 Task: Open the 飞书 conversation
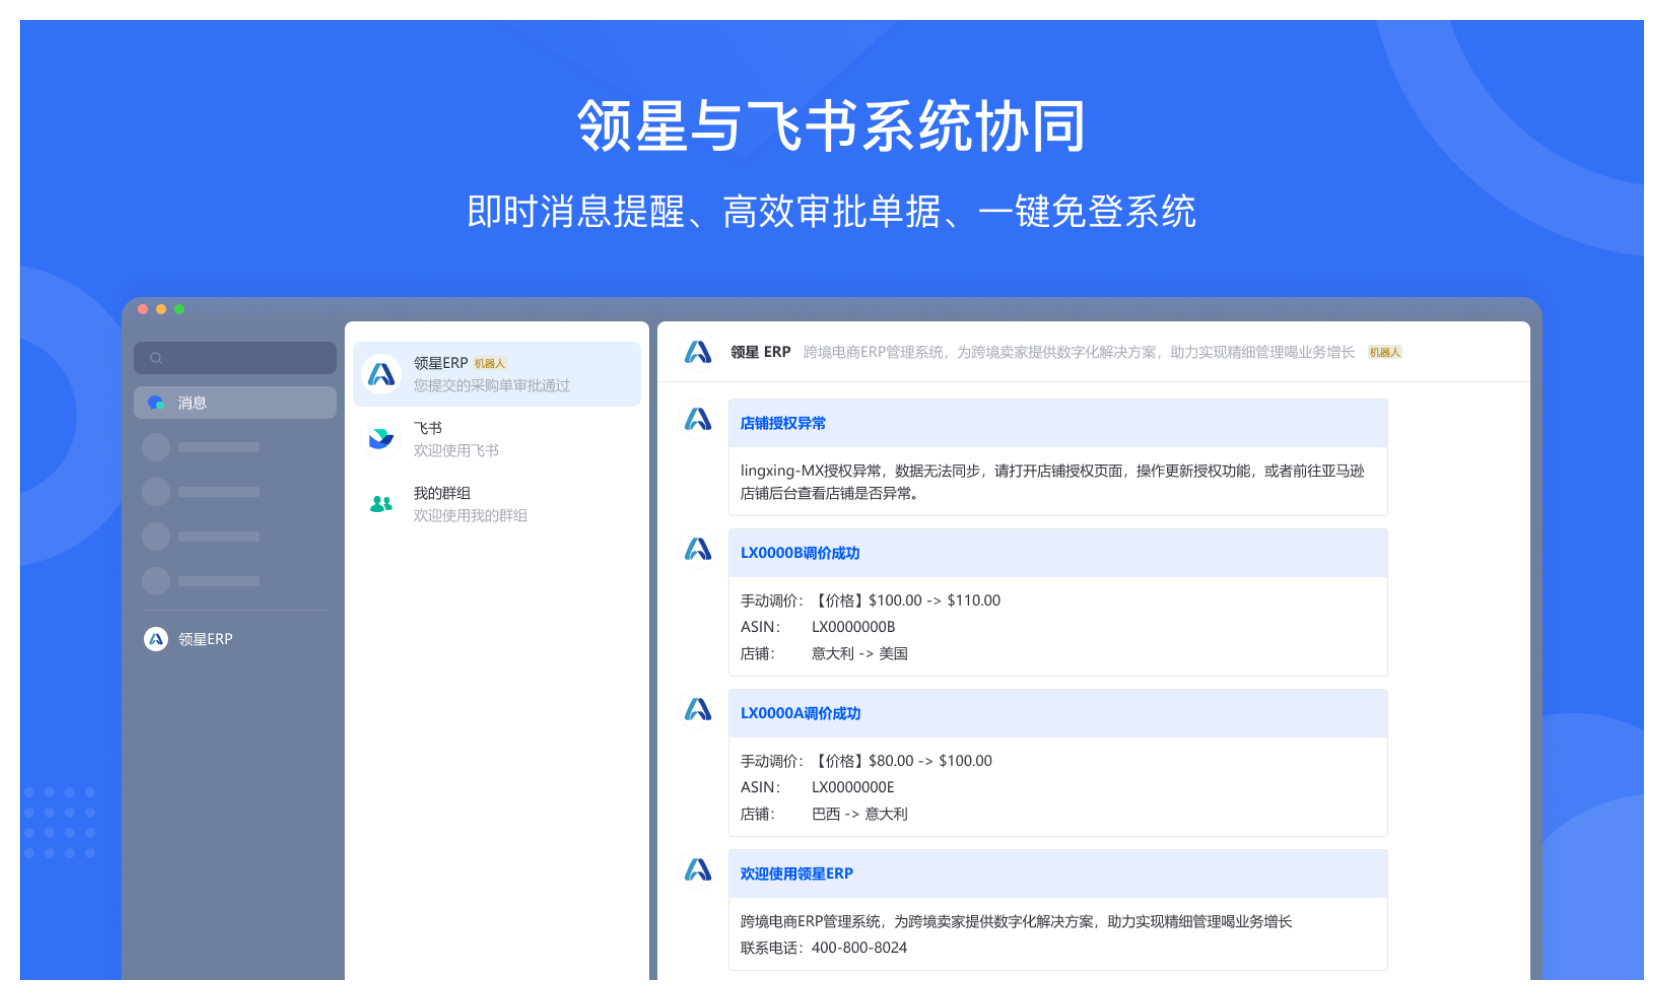[497, 439]
